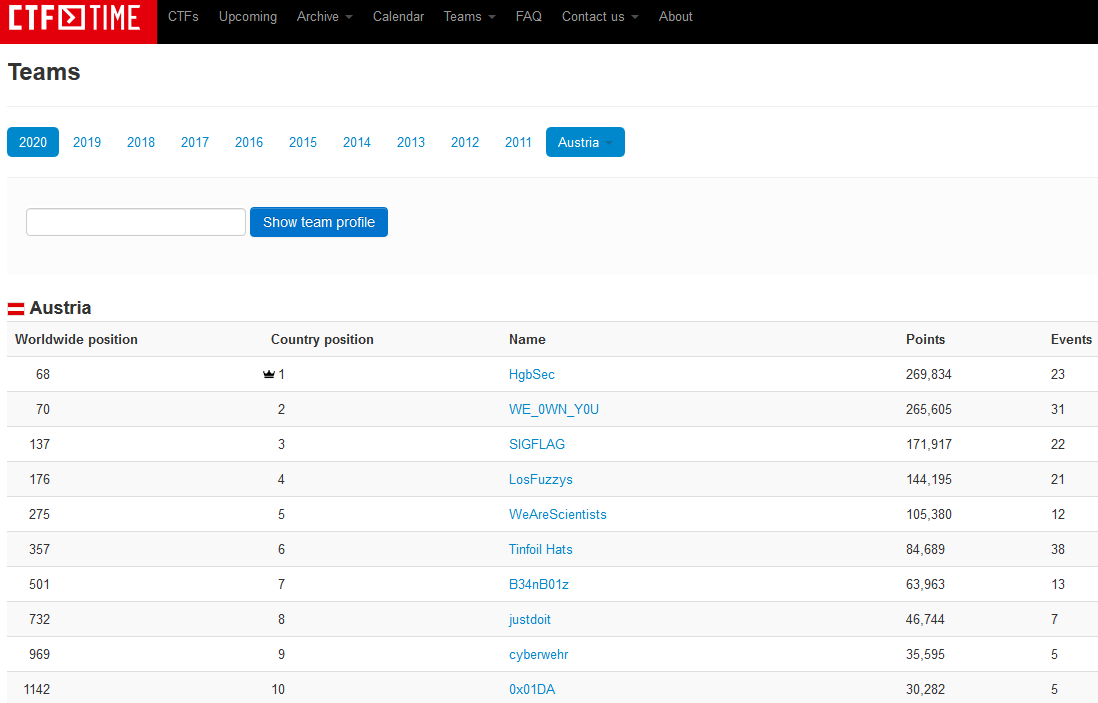Switch to the 2018 year tab
This screenshot has height=703, width=1098.
[141, 142]
